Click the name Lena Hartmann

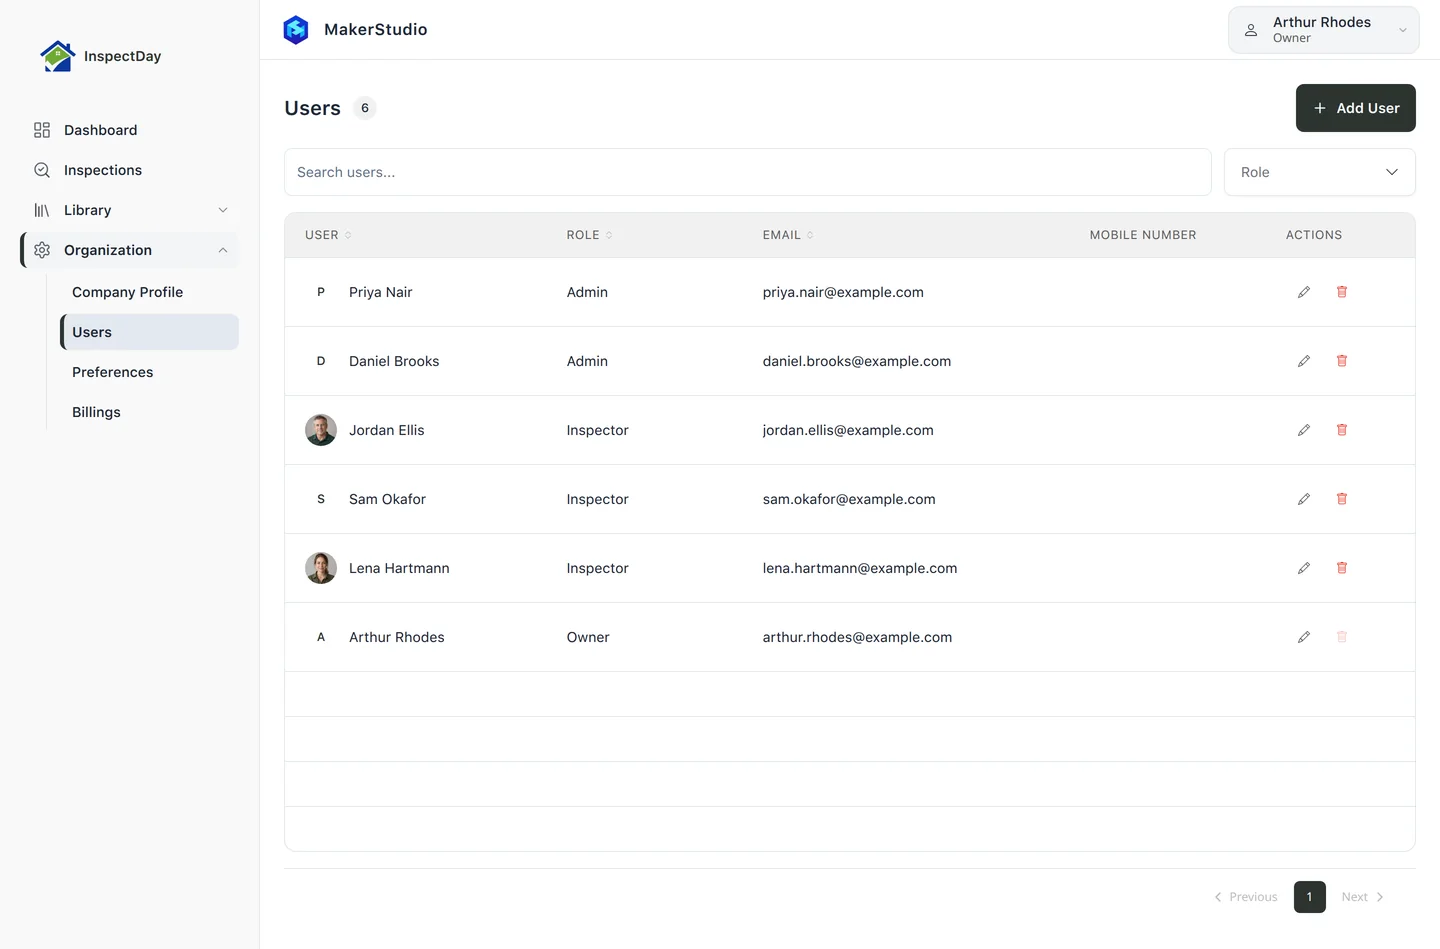coord(399,568)
